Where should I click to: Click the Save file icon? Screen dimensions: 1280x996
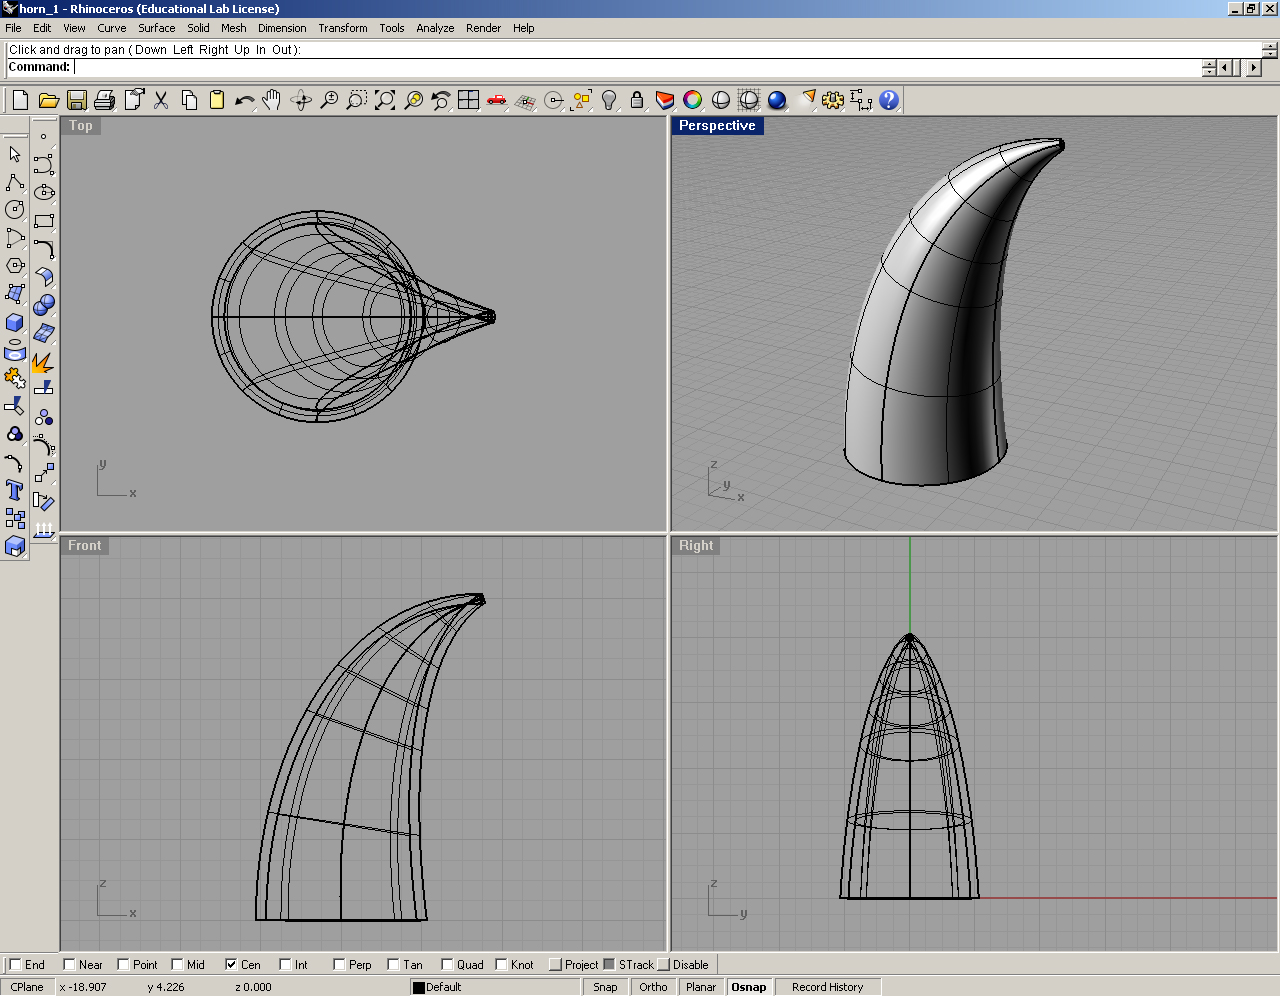tap(77, 100)
